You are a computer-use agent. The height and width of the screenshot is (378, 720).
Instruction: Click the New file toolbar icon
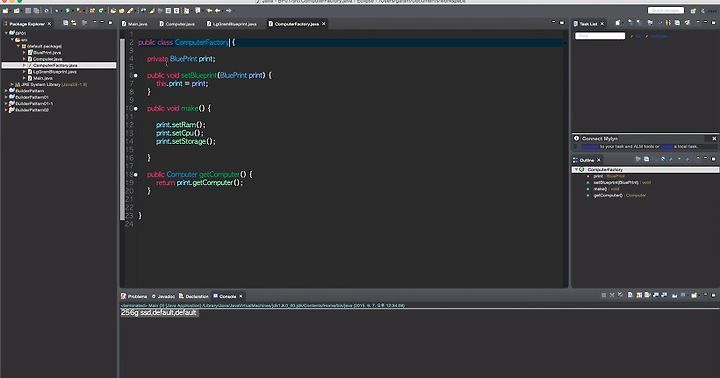click(6, 10)
